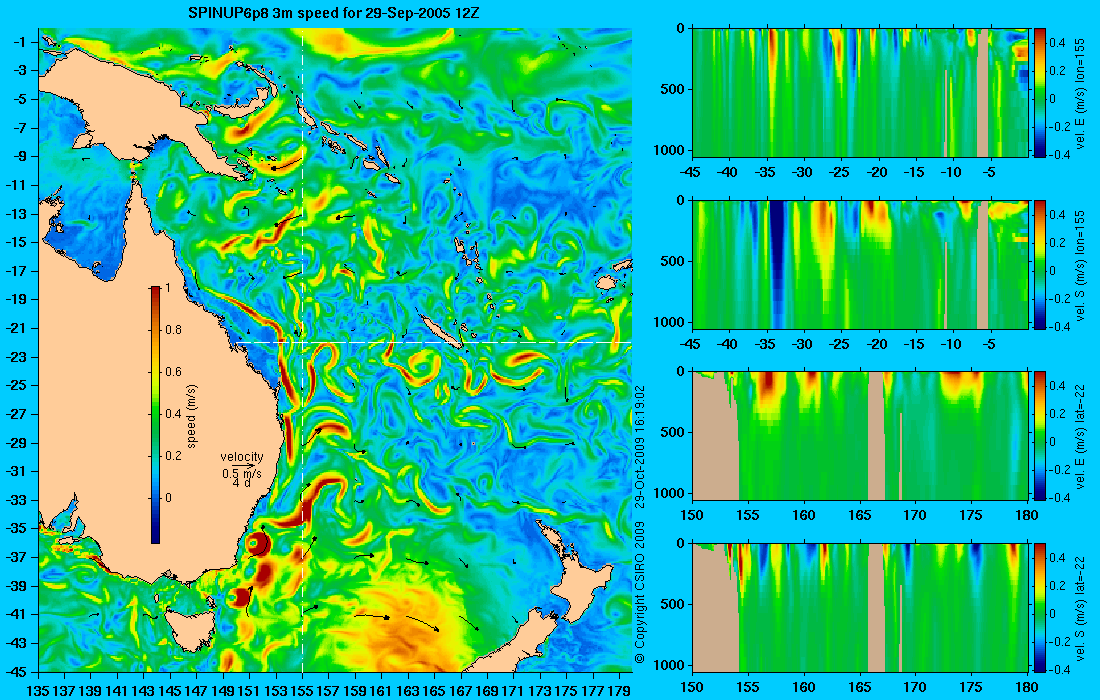
Task: Click the color bar labeled 'vel. S (m/s) lon=155'
Action: [x=1040, y=264]
